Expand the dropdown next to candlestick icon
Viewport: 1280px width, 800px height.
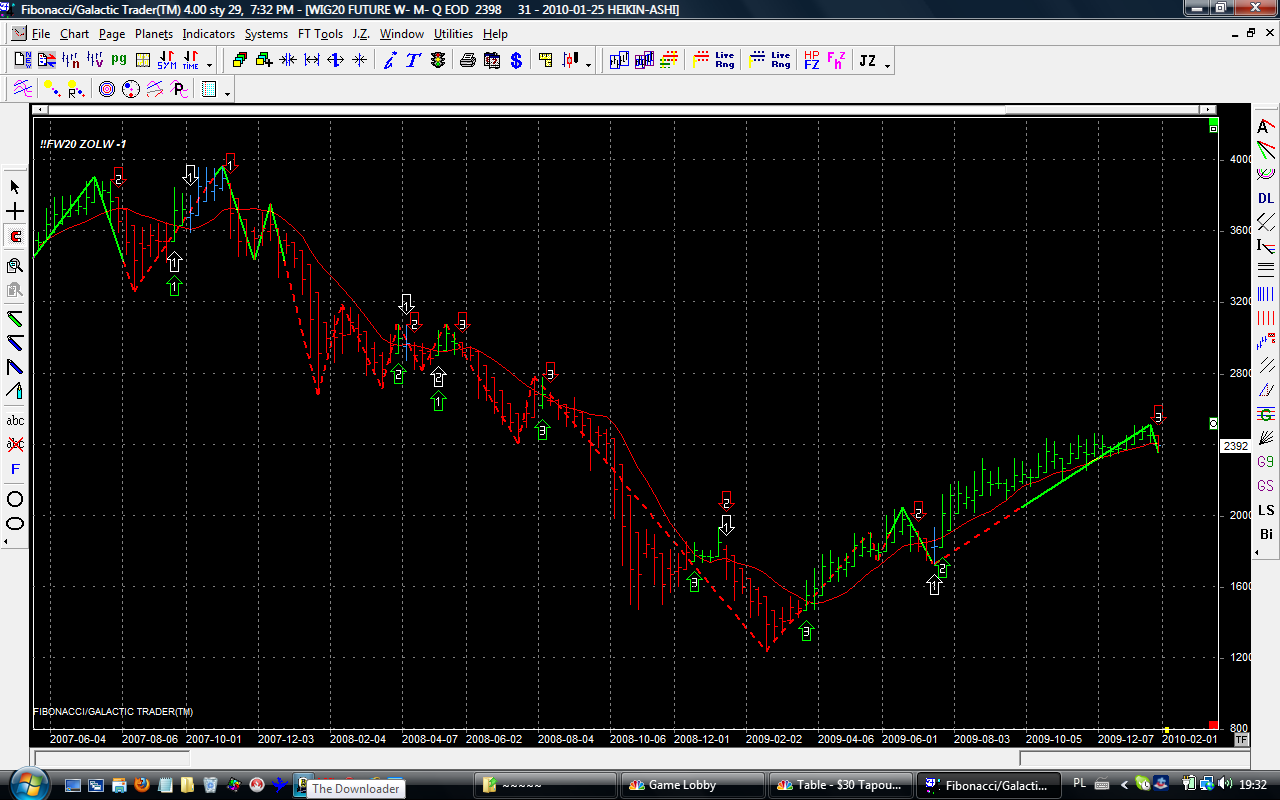point(588,65)
